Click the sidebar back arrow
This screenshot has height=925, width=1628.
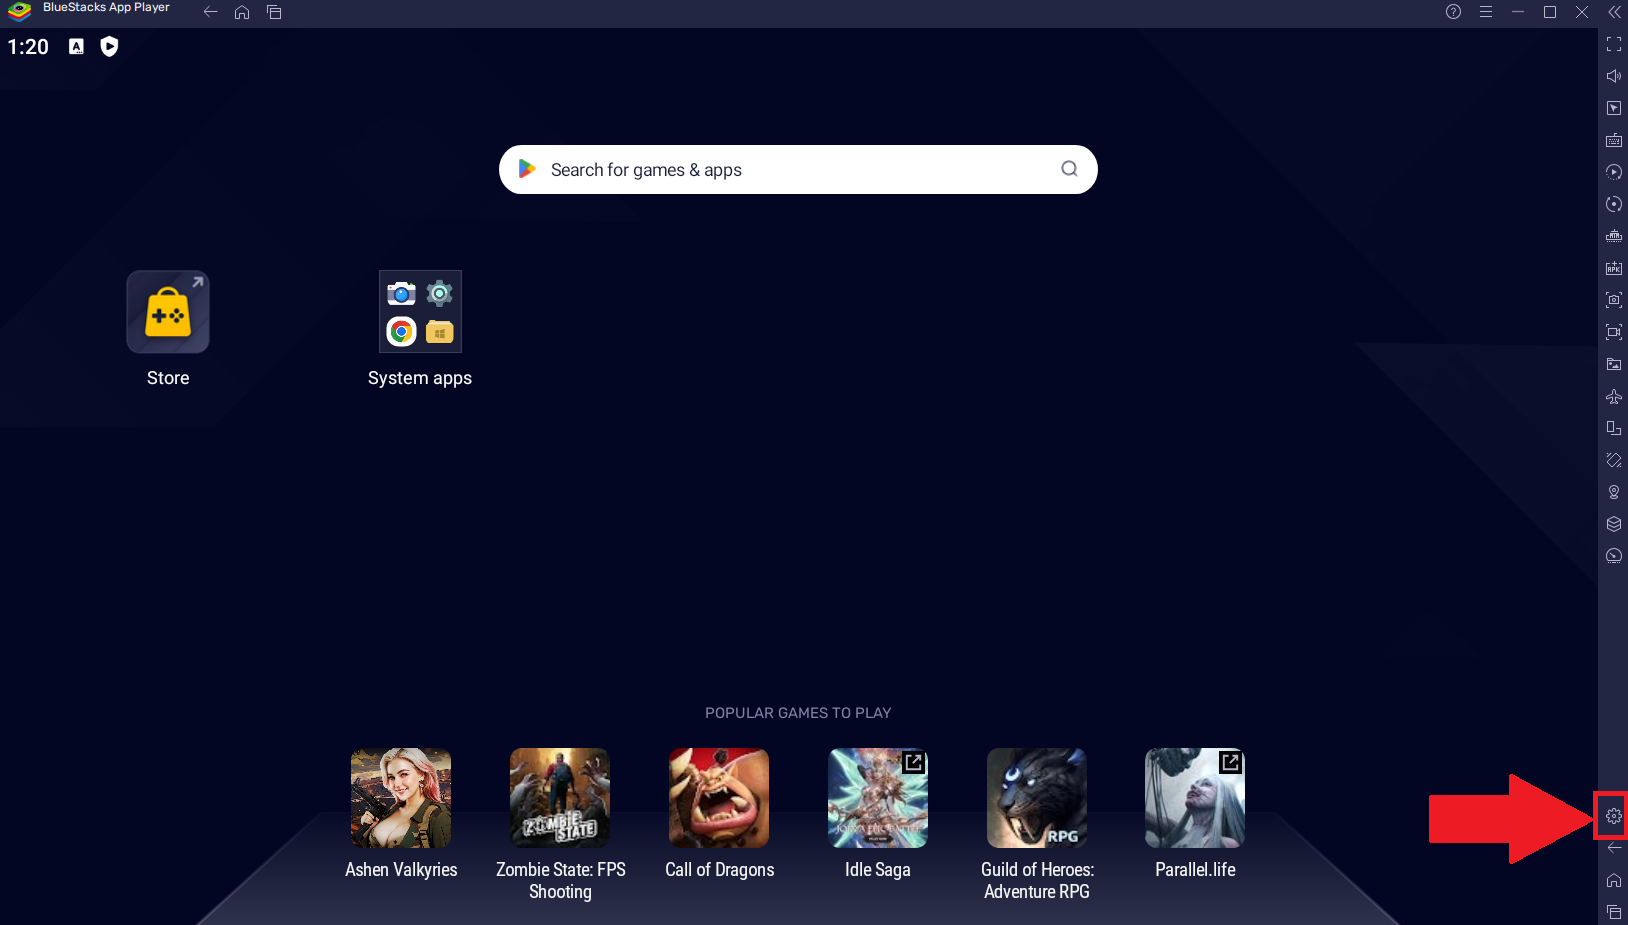[1613, 848]
